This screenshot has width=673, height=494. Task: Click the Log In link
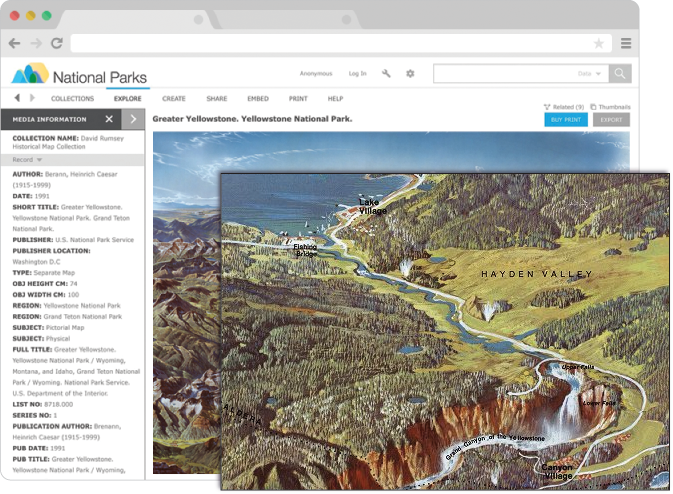point(358,73)
